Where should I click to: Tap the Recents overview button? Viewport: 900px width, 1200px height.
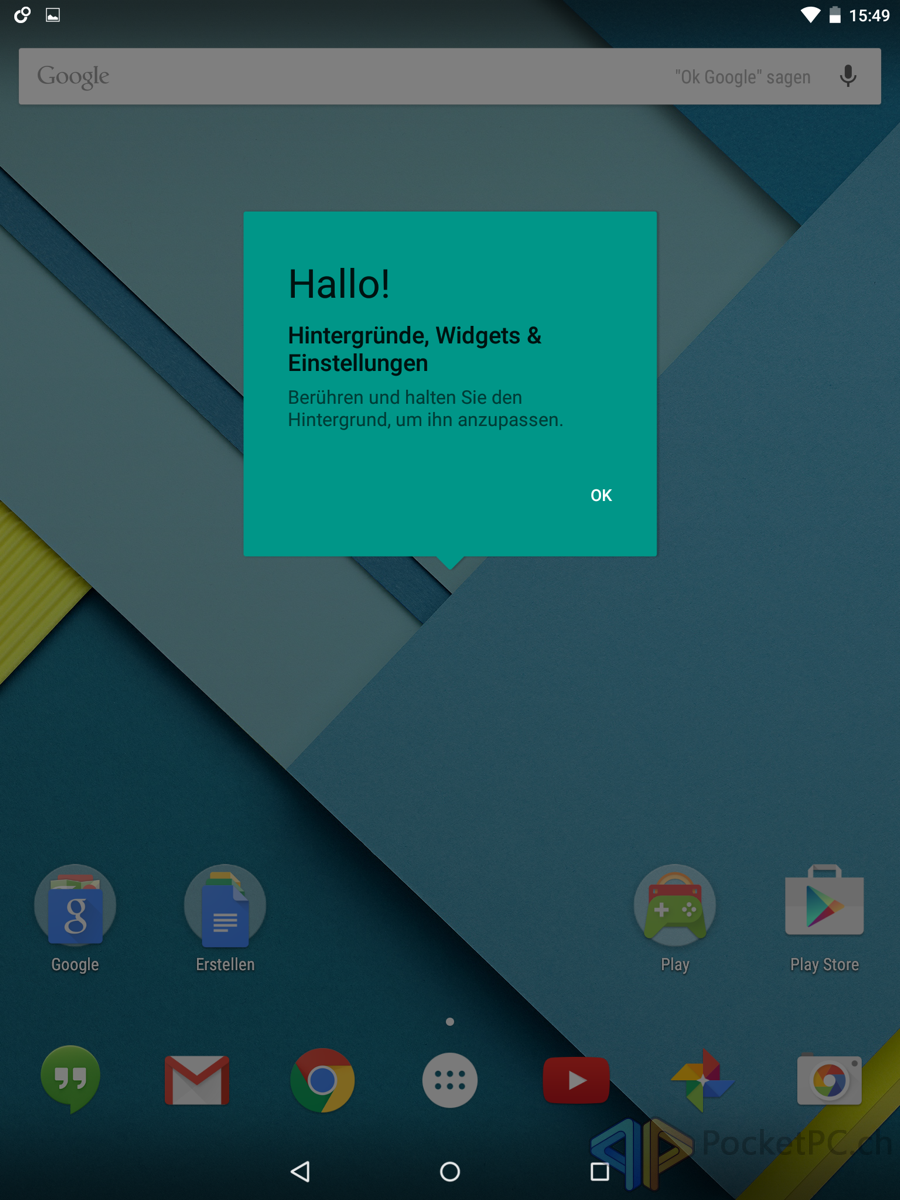click(x=600, y=1171)
